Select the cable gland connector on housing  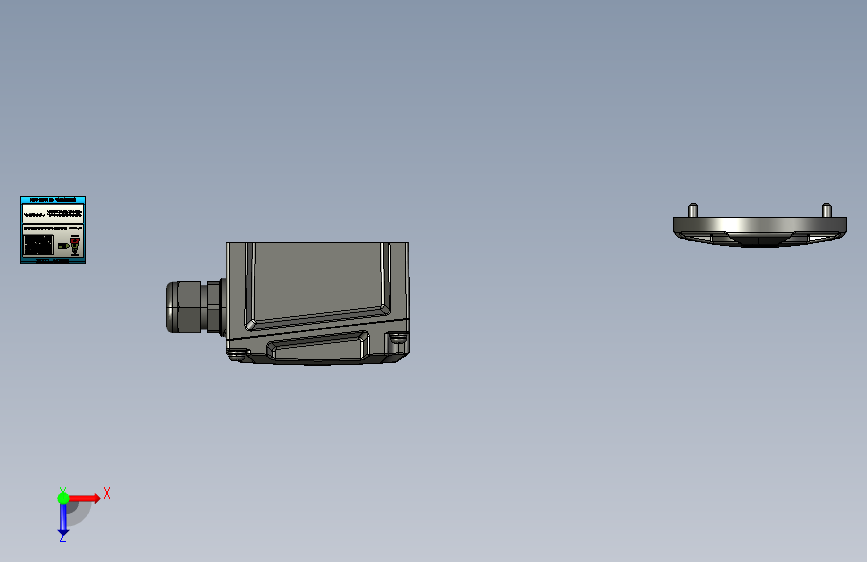(195, 307)
